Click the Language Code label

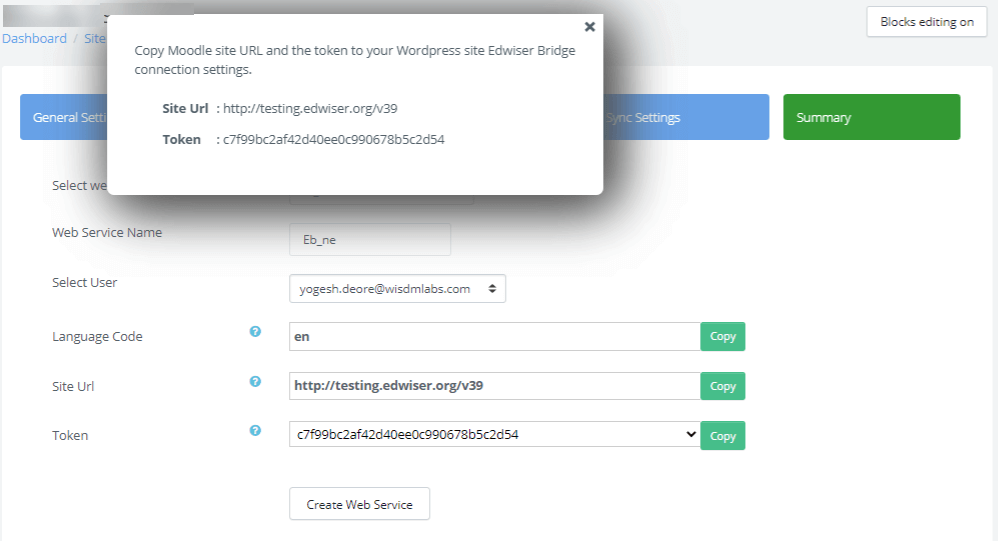[x=97, y=337]
